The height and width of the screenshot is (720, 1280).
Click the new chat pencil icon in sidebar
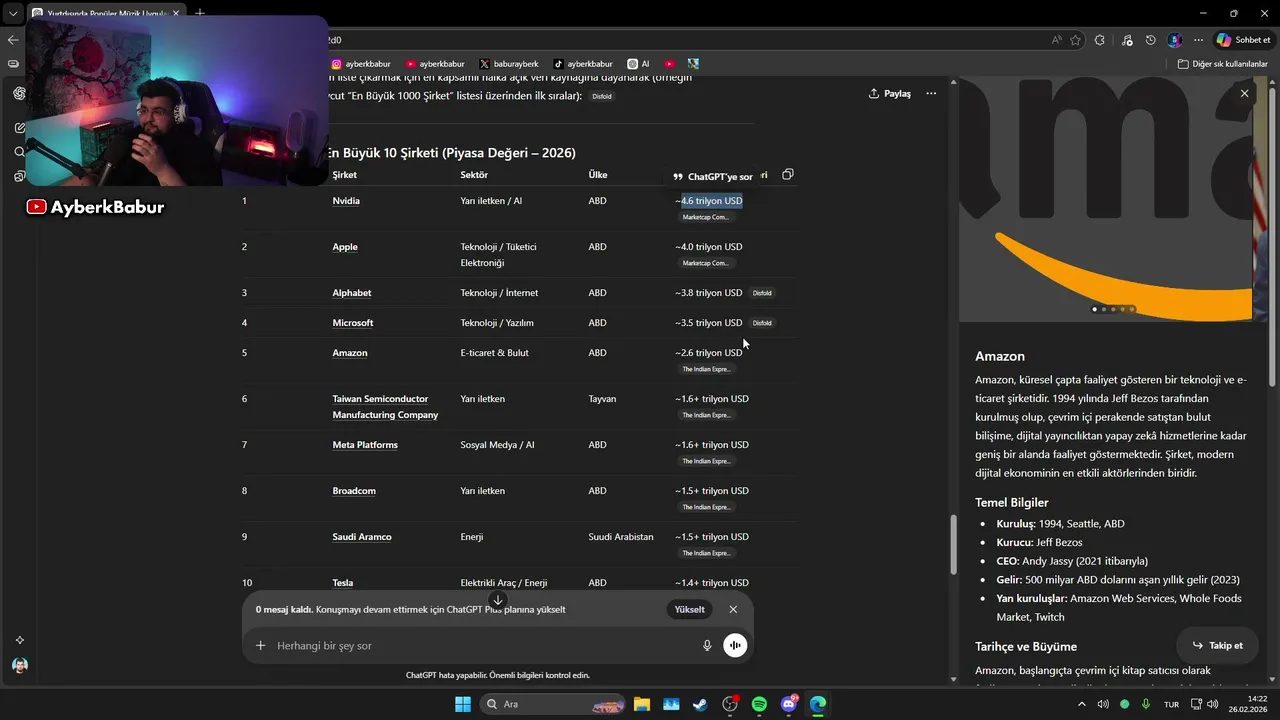click(19, 128)
